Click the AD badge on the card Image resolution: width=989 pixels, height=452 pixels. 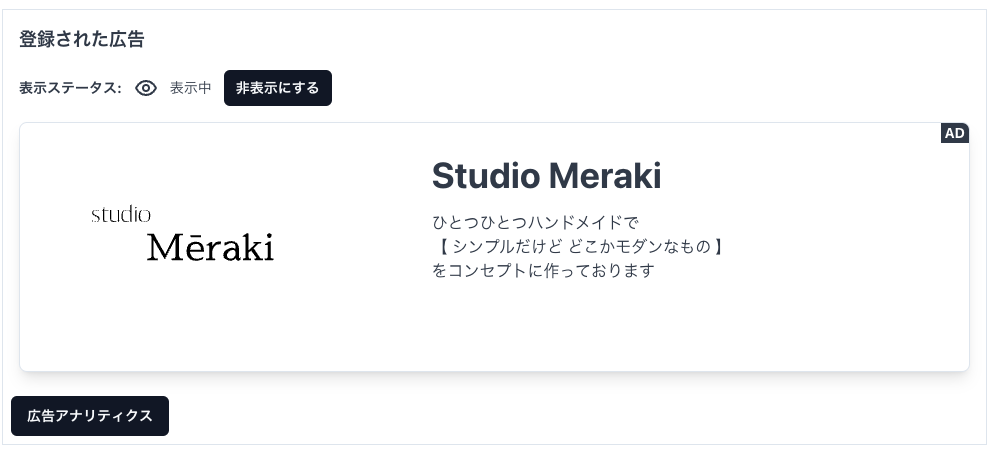click(955, 133)
